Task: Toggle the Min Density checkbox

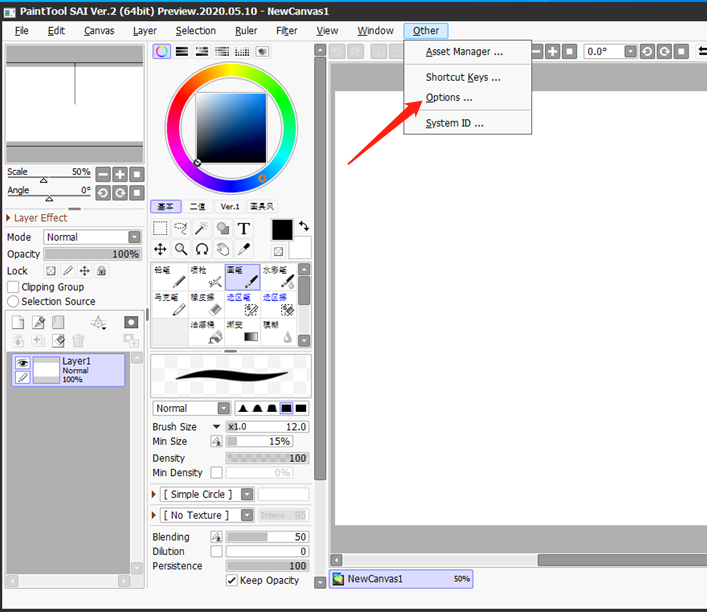Action: click(x=216, y=472)
